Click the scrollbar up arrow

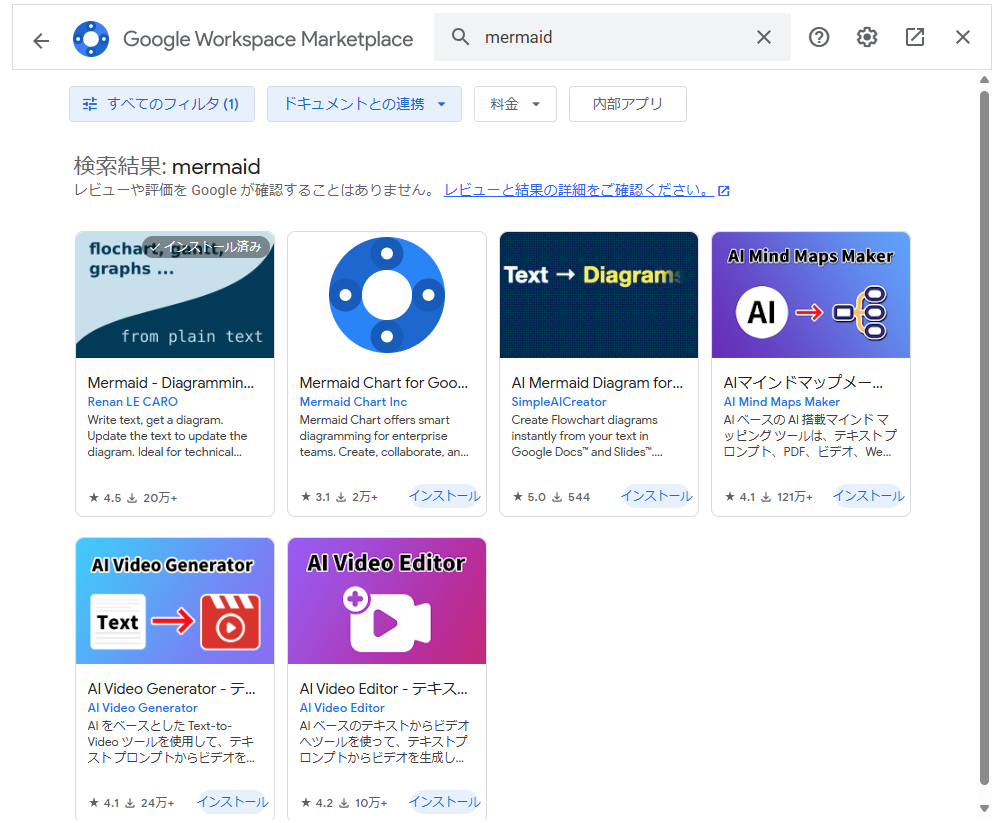[x=984, y=80]
